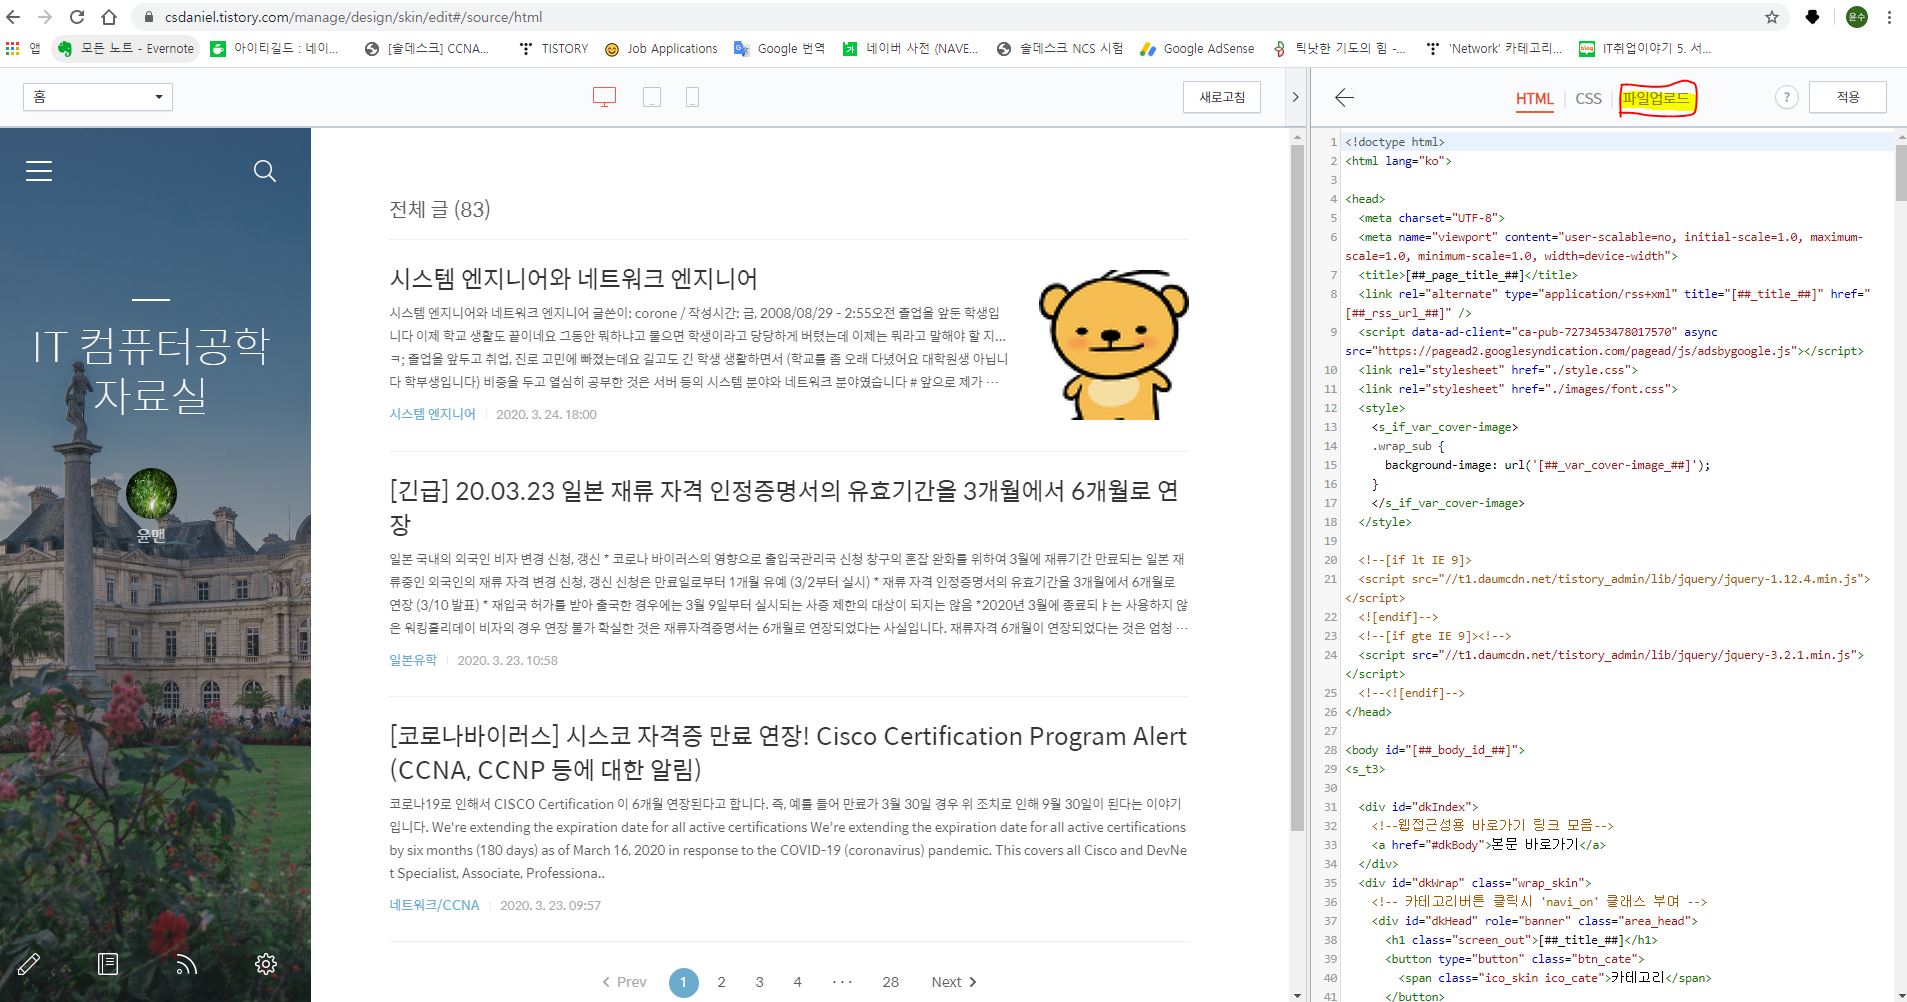1907x1002 pixels.
Task: Switch preview to tablet icon
Action: (651, 97)
